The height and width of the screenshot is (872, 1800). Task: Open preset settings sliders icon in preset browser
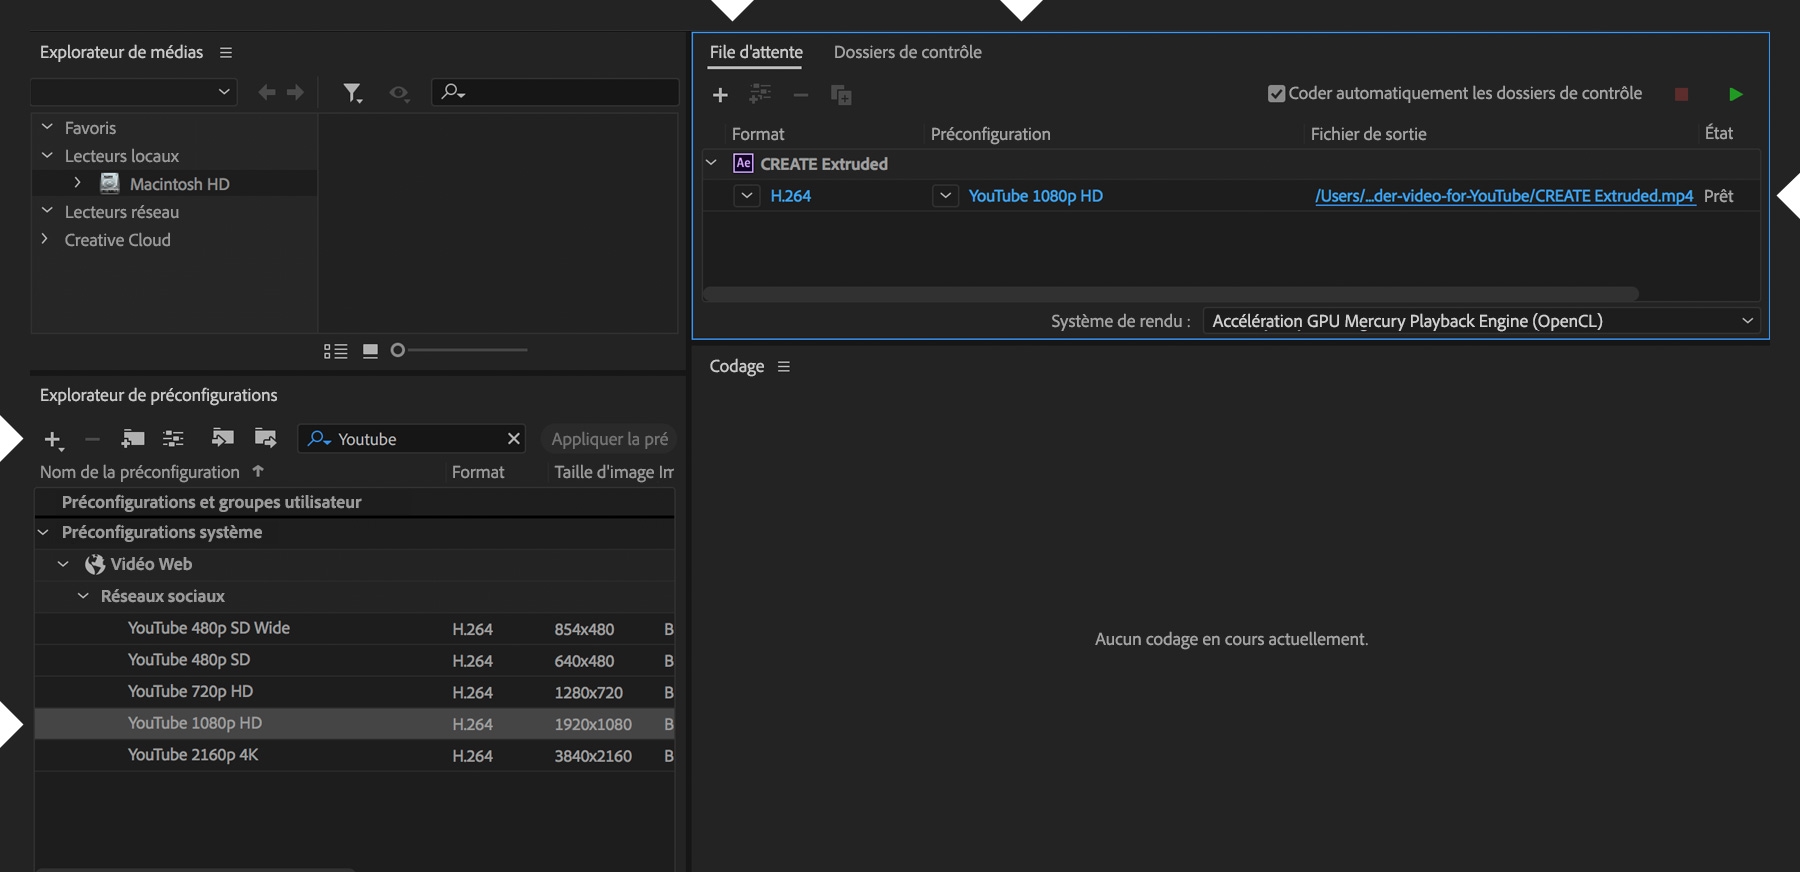173,438
